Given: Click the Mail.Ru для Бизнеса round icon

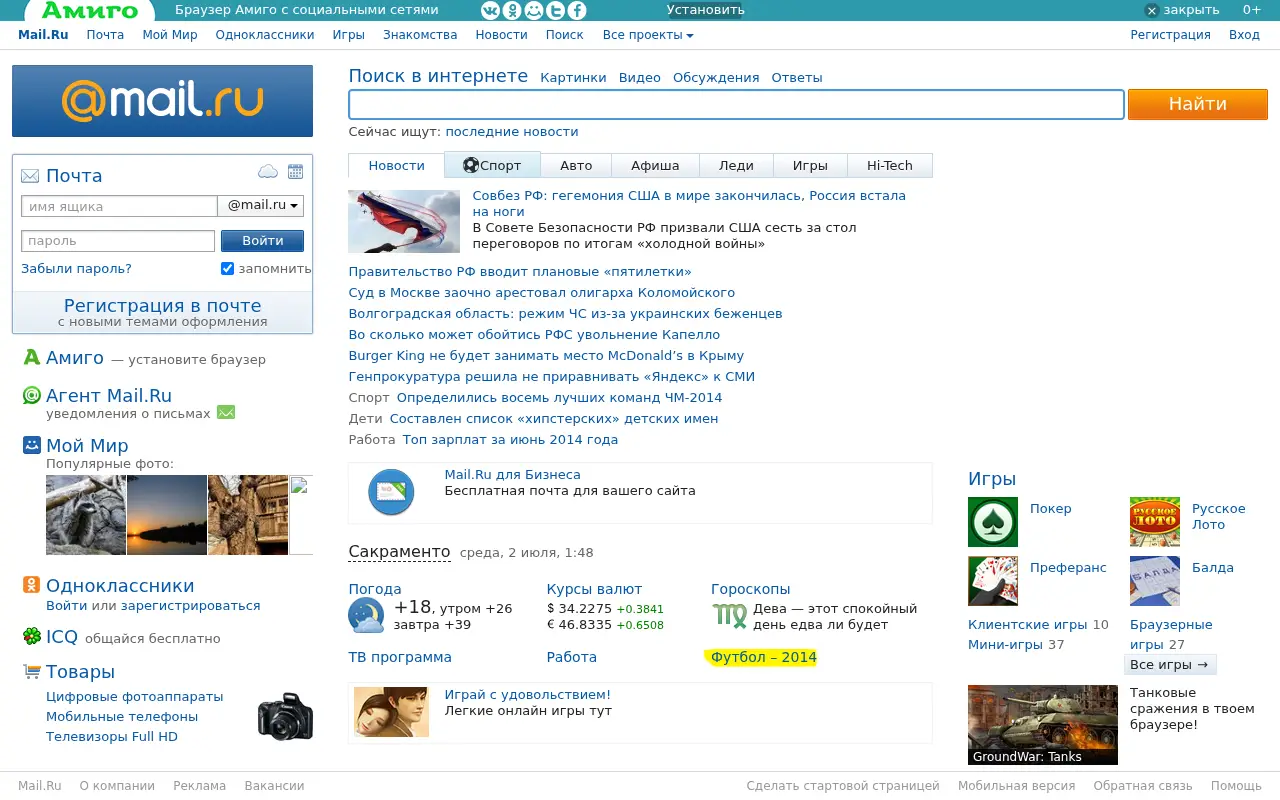Looking at the screenshot, I should point(391,492).
